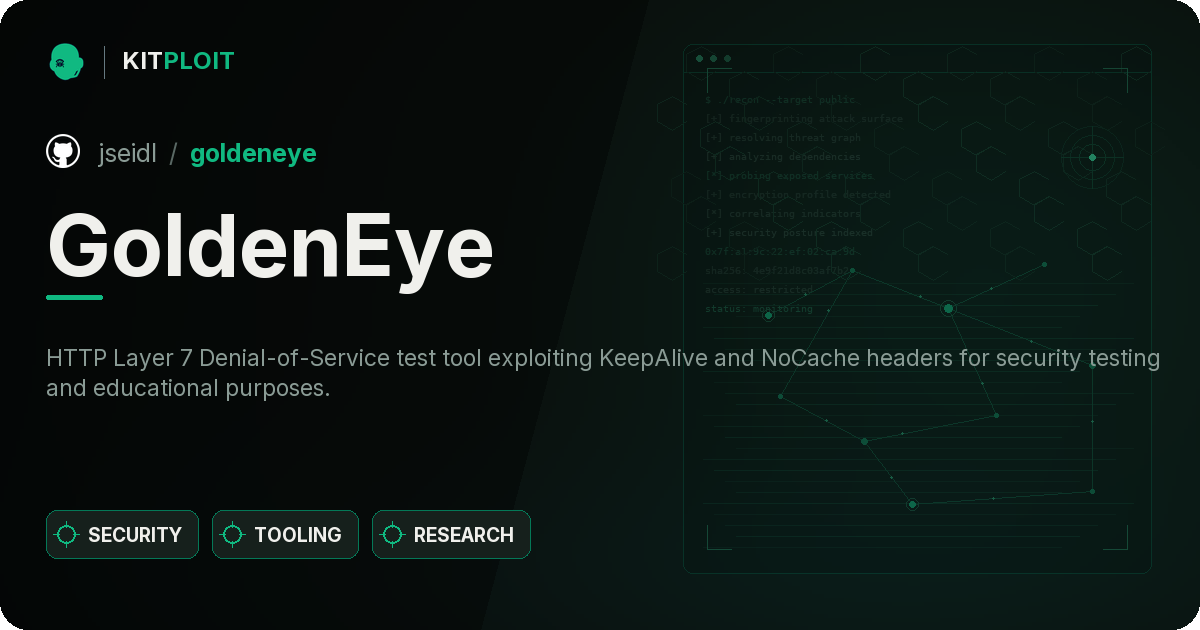Click the description starting 'HTTP Layer 7 Denial-of-Service'
This screenshot has height=630, width=1200.
(603, 358)
